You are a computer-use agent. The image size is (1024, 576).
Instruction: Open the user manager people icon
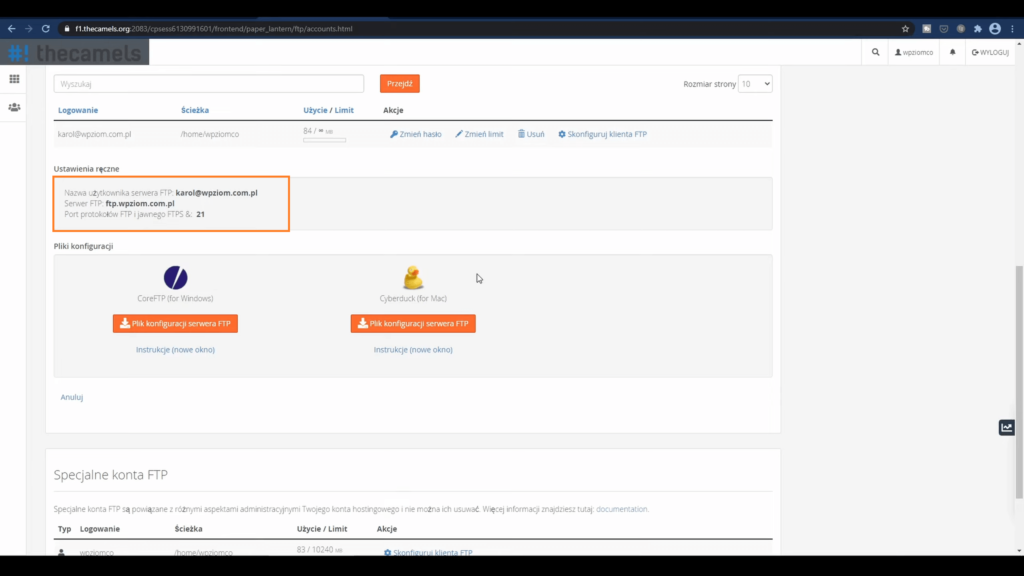tap(14, 107)
